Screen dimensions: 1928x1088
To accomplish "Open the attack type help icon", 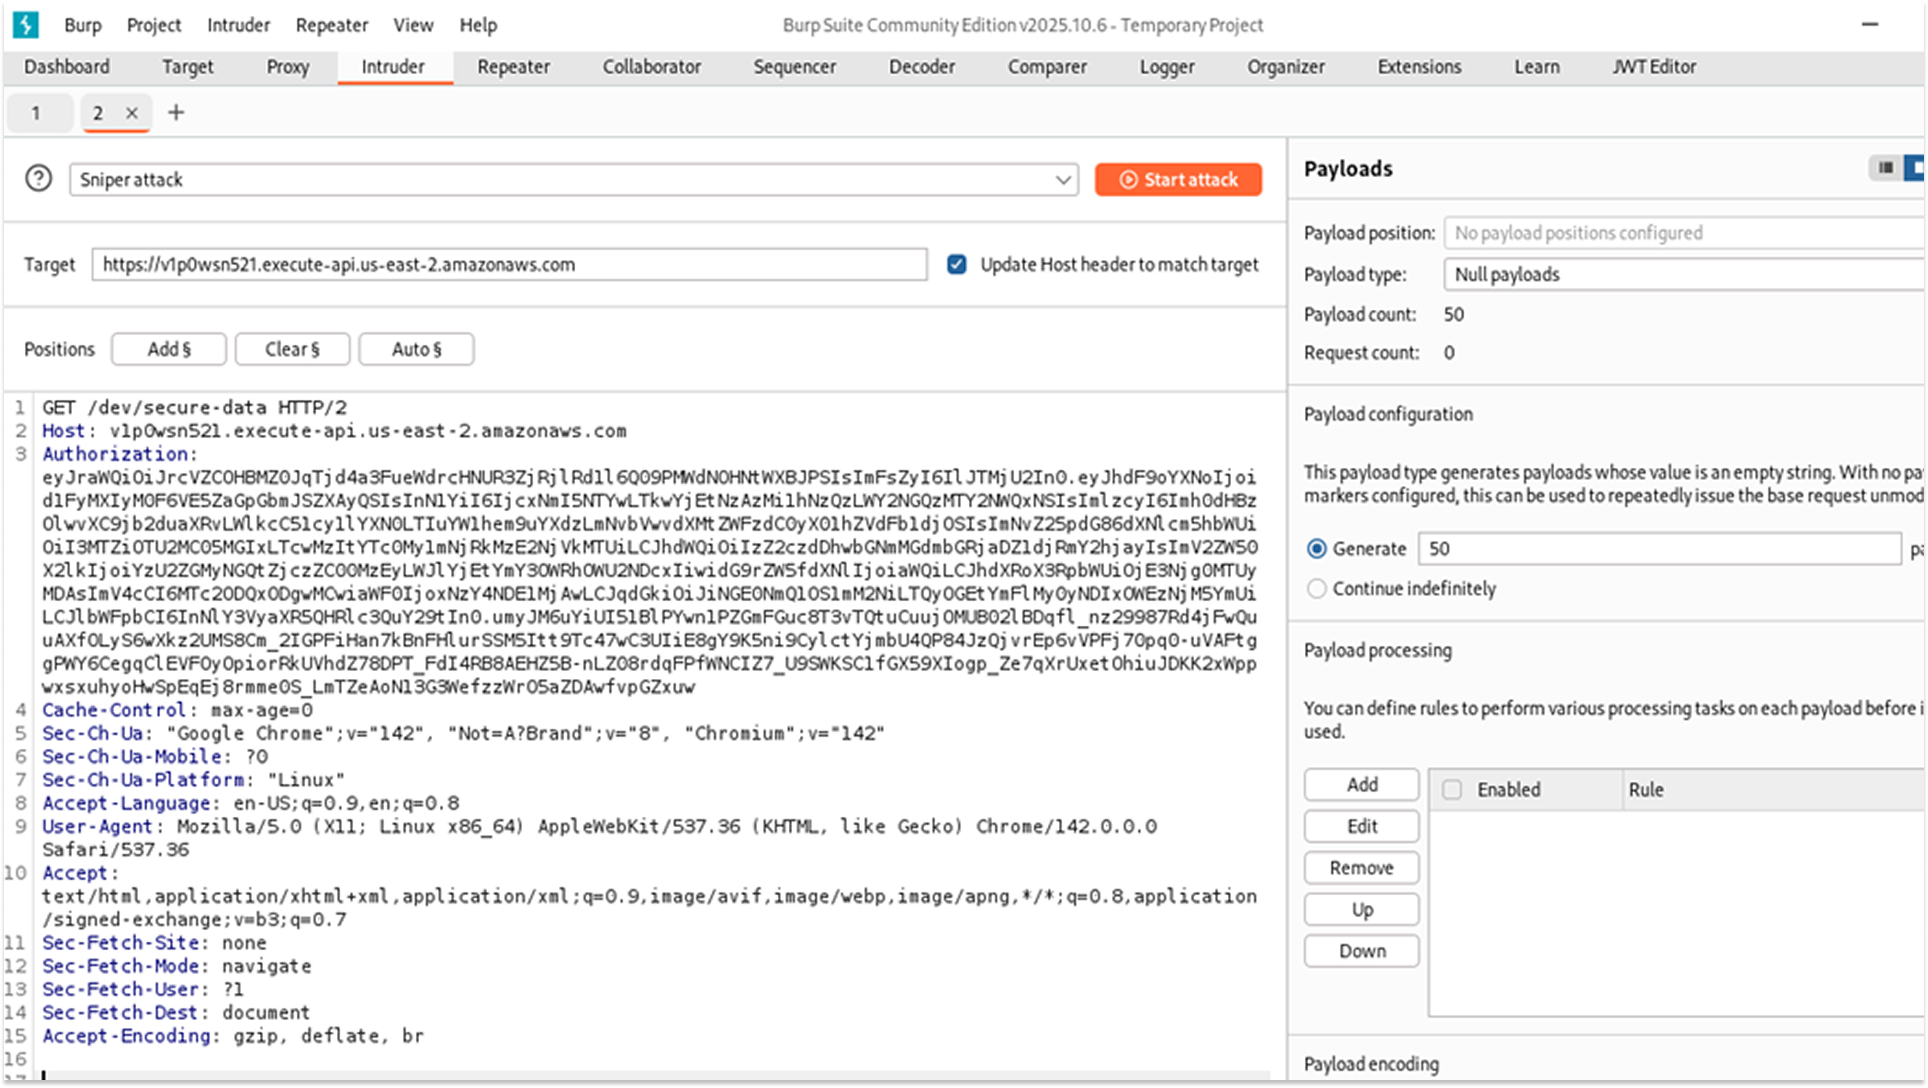I will [x=38, y=179].
